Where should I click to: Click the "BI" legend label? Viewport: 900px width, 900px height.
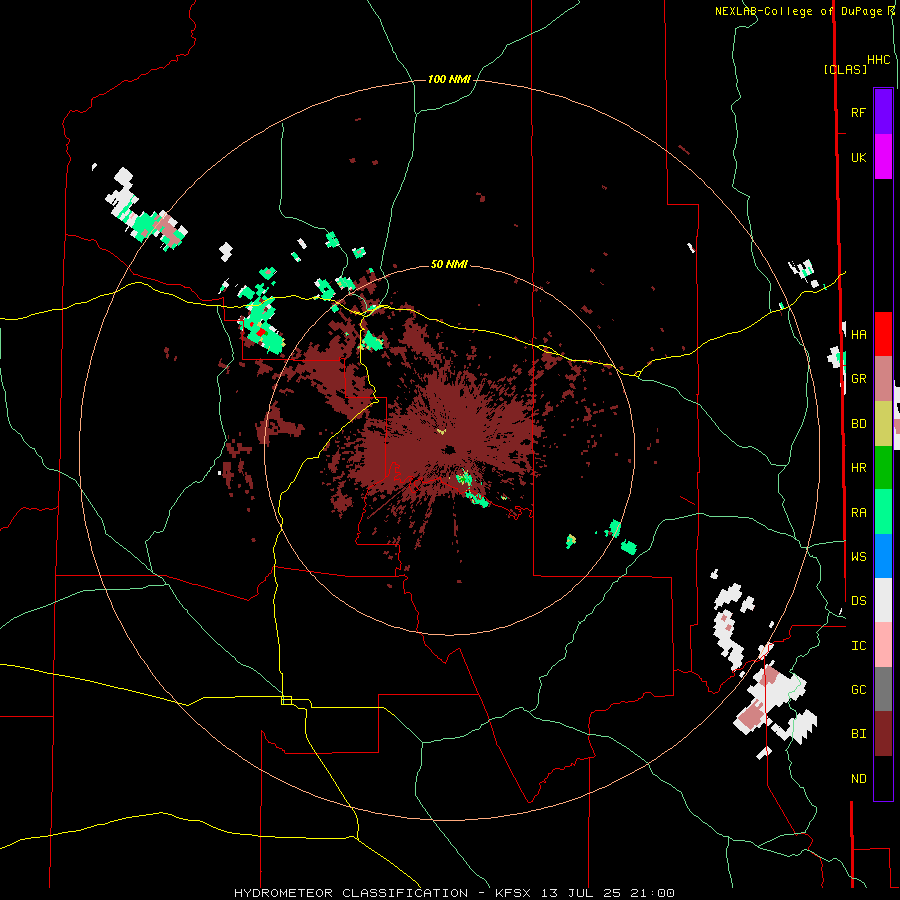click(x=859, y=734)
